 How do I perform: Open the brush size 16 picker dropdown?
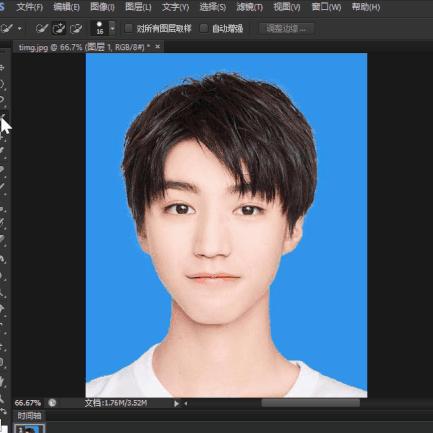(112, 28)
